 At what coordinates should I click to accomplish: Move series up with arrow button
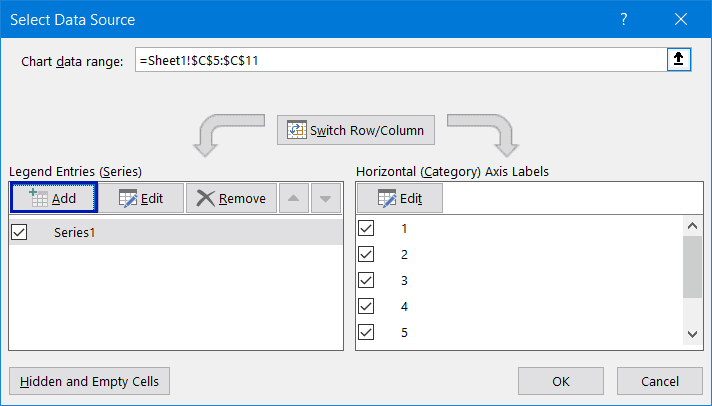tap(293, 198)
